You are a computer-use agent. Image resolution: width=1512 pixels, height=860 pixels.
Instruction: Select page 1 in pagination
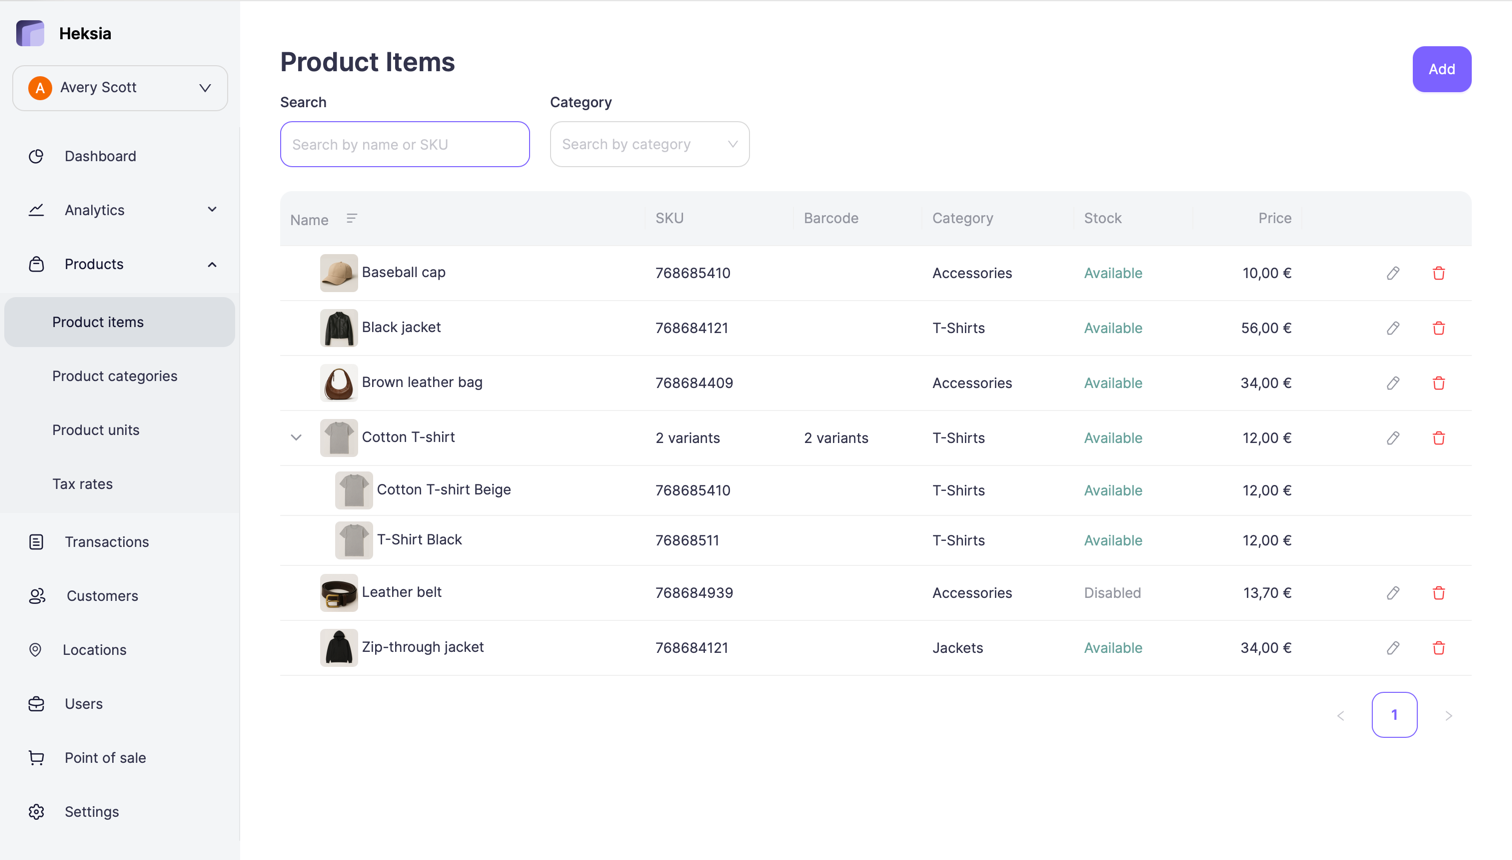coord(1394,715)
